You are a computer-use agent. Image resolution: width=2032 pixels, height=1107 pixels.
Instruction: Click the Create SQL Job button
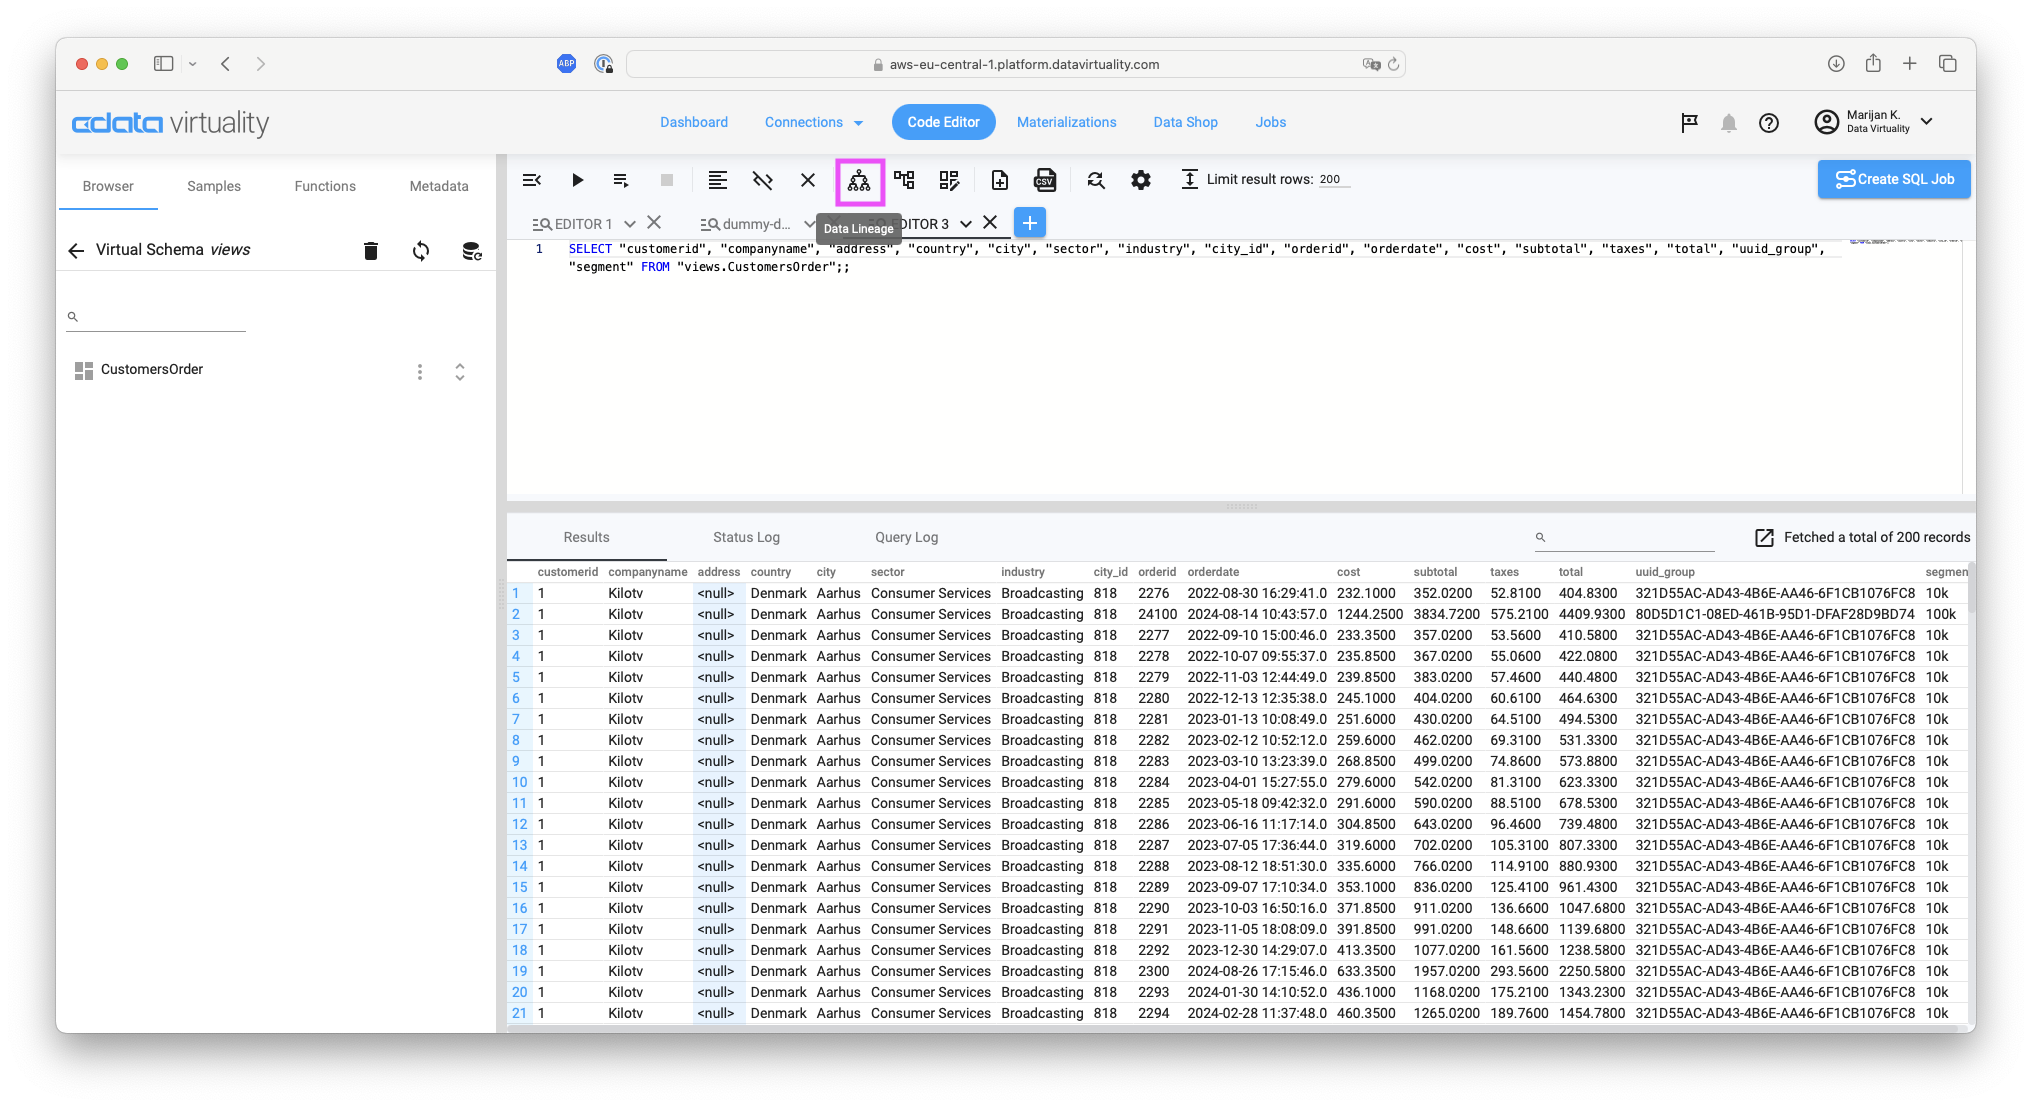tap(1893, 179)
